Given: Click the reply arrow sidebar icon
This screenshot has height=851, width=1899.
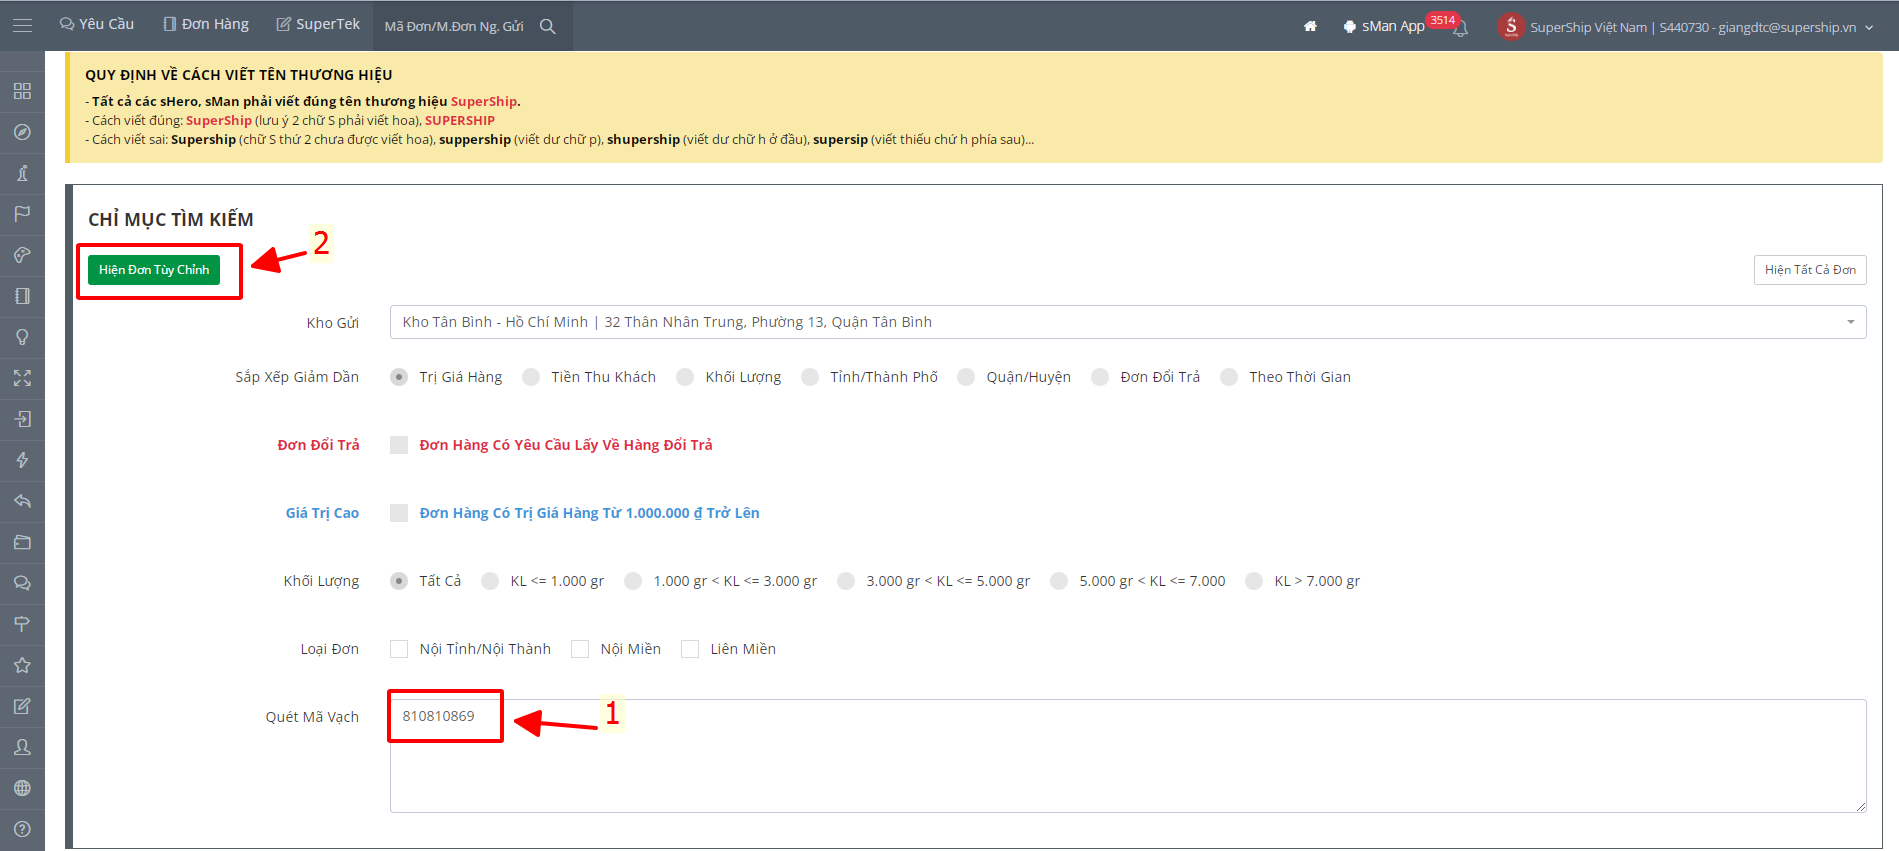Looking at the screenshot, I should tap(22, 501).
